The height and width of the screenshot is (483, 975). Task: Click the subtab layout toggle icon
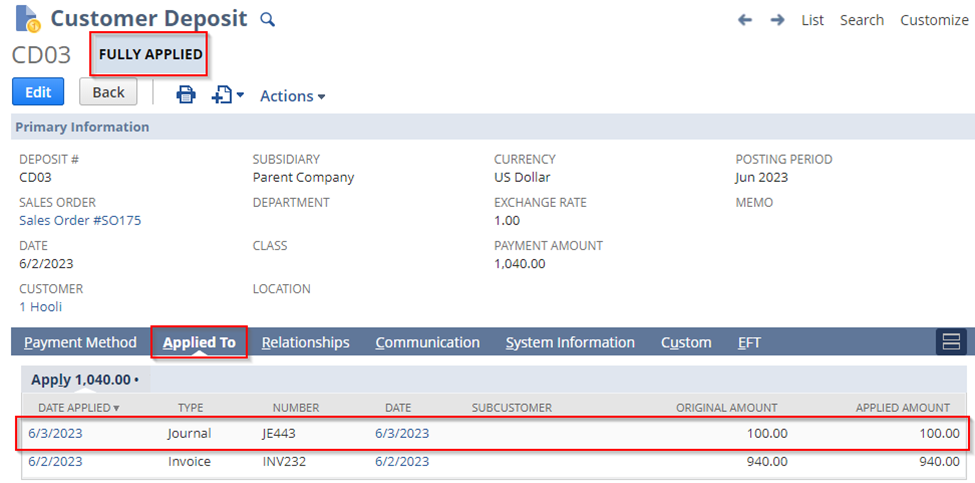point(951,342)
